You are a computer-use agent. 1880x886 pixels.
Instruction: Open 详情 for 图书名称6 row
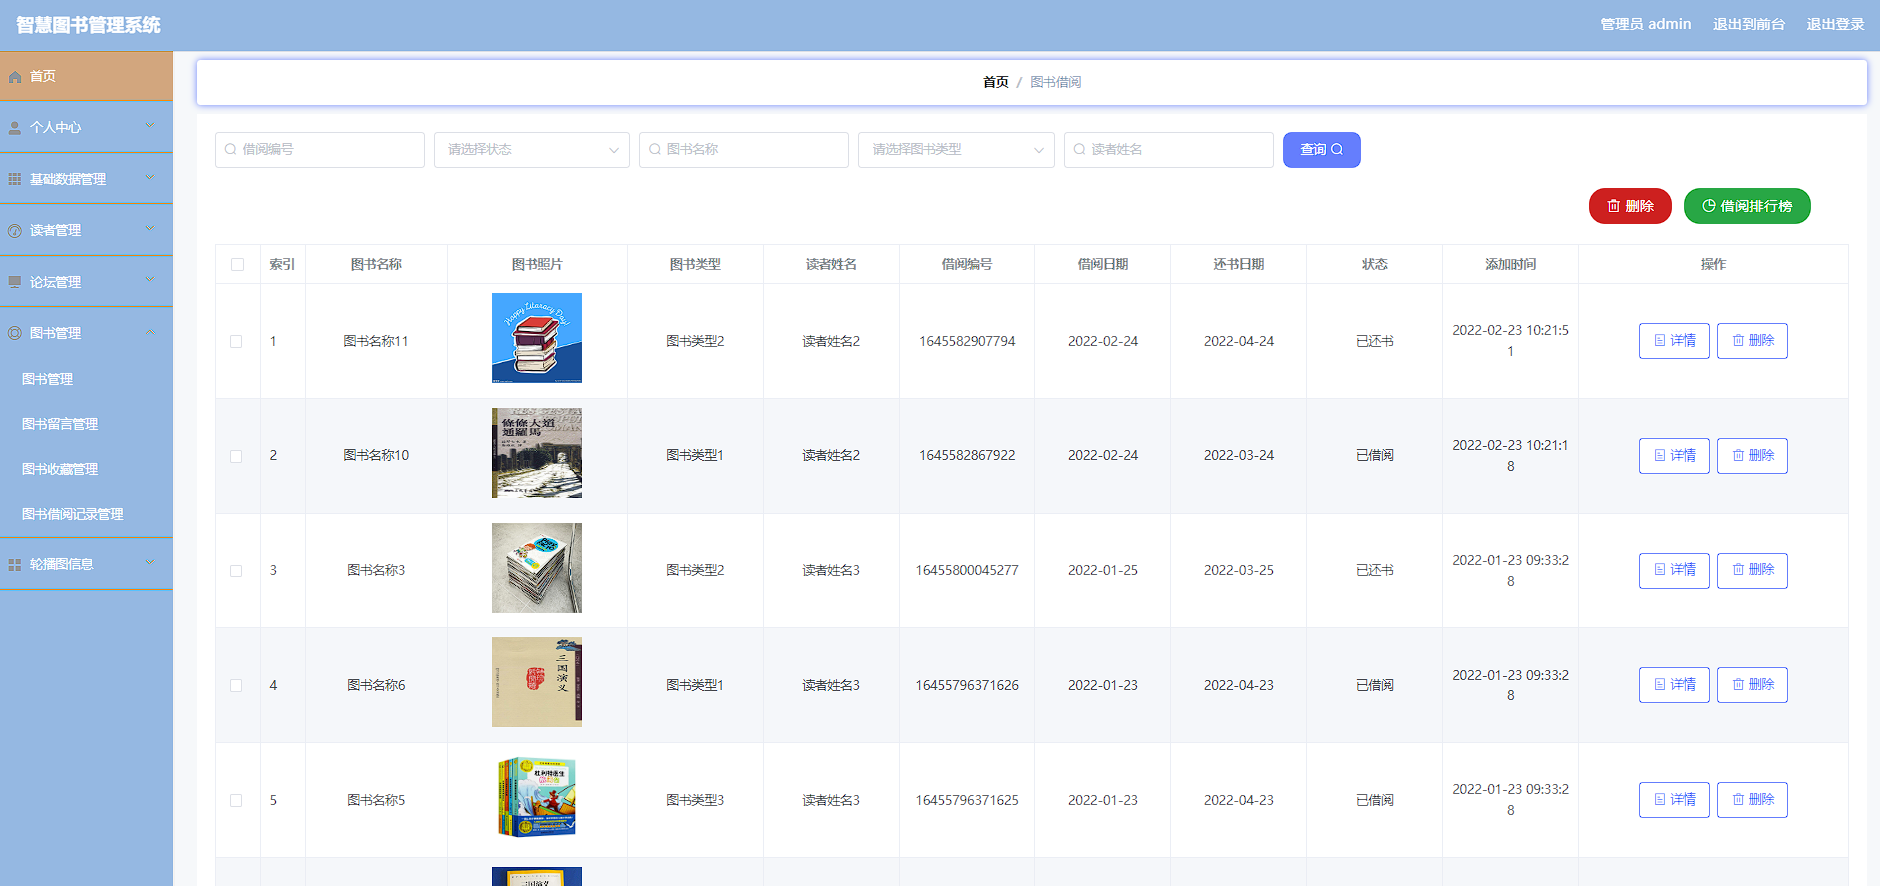tap(1674, 685)
